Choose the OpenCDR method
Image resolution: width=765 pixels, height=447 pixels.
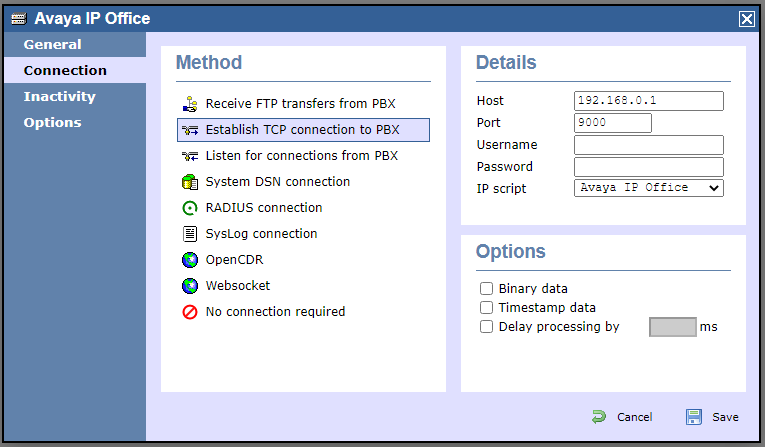[x=303, y=260]
